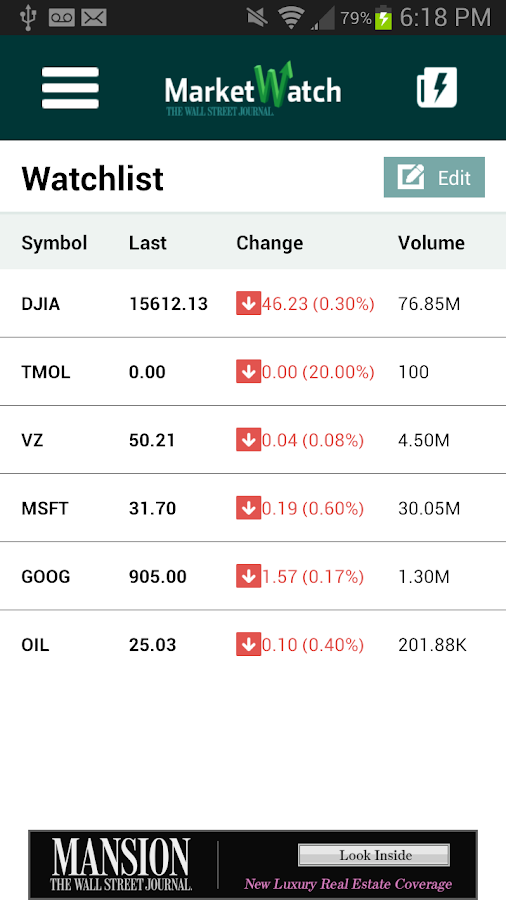Image resolution: width=506 pixels, height=900 pixels.
Task: Tap the red down arrow for DJIA
Action: tap(248, 304)
